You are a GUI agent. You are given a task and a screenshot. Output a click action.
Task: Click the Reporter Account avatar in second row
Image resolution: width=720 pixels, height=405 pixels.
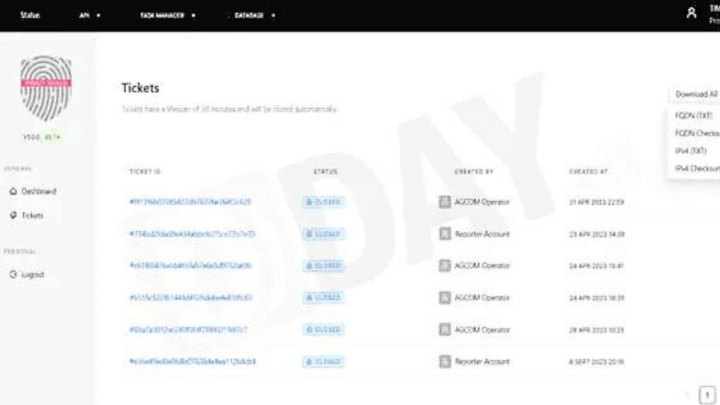[x=445, y=234]
